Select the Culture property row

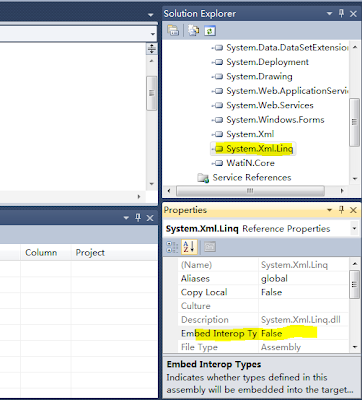(x=263, y=306)
